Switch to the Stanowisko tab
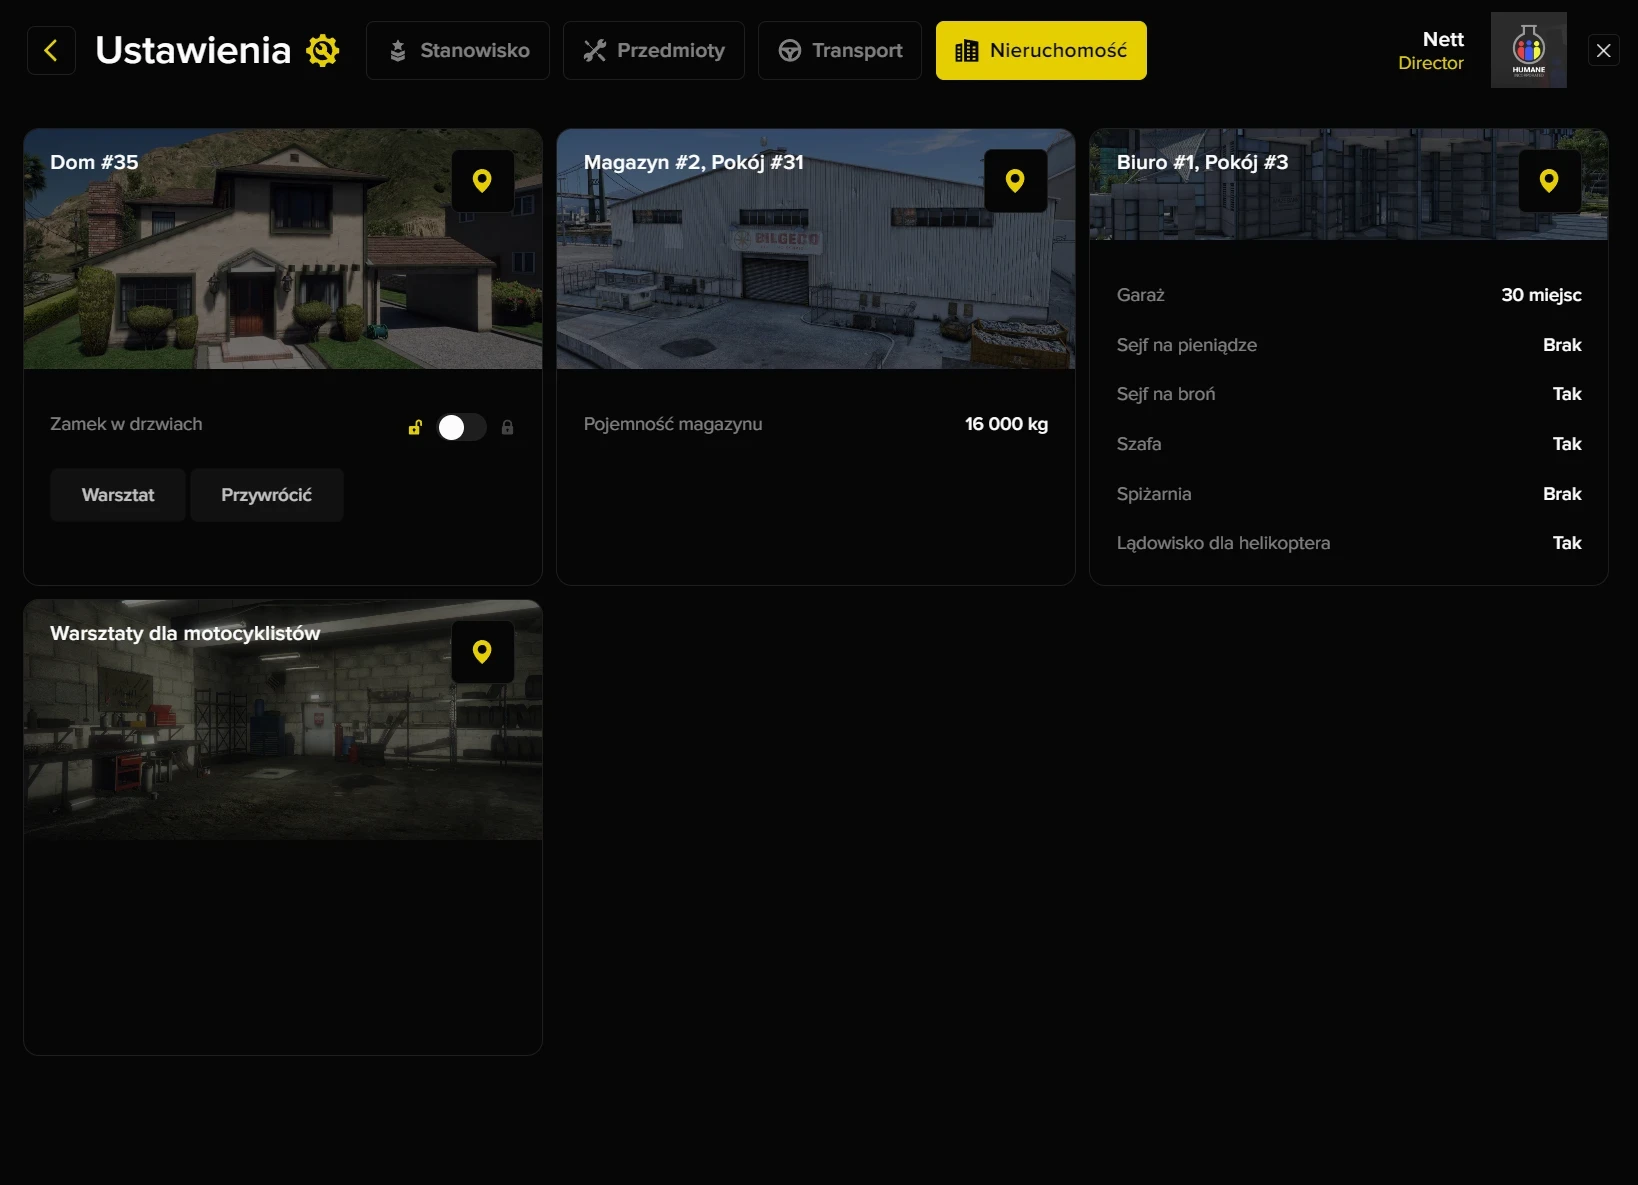This screenshot has height=1185, width=1638. tap(458, 50)
